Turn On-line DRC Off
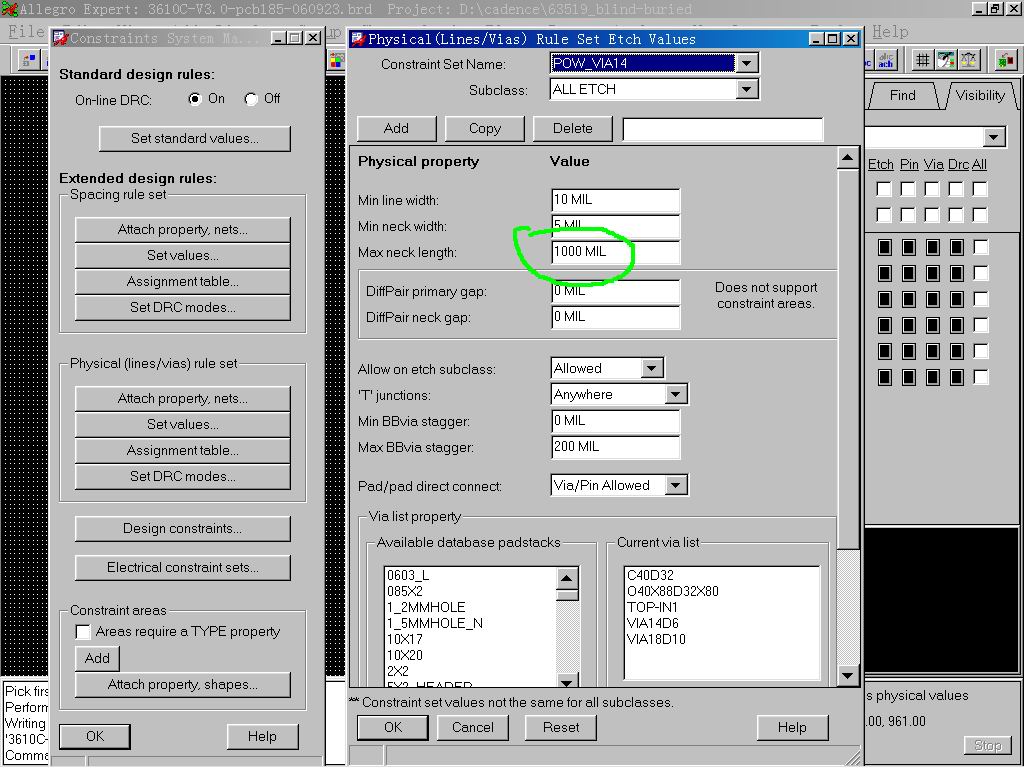The height and width of the screenshot is (768, 1024). tap(251, 99)
